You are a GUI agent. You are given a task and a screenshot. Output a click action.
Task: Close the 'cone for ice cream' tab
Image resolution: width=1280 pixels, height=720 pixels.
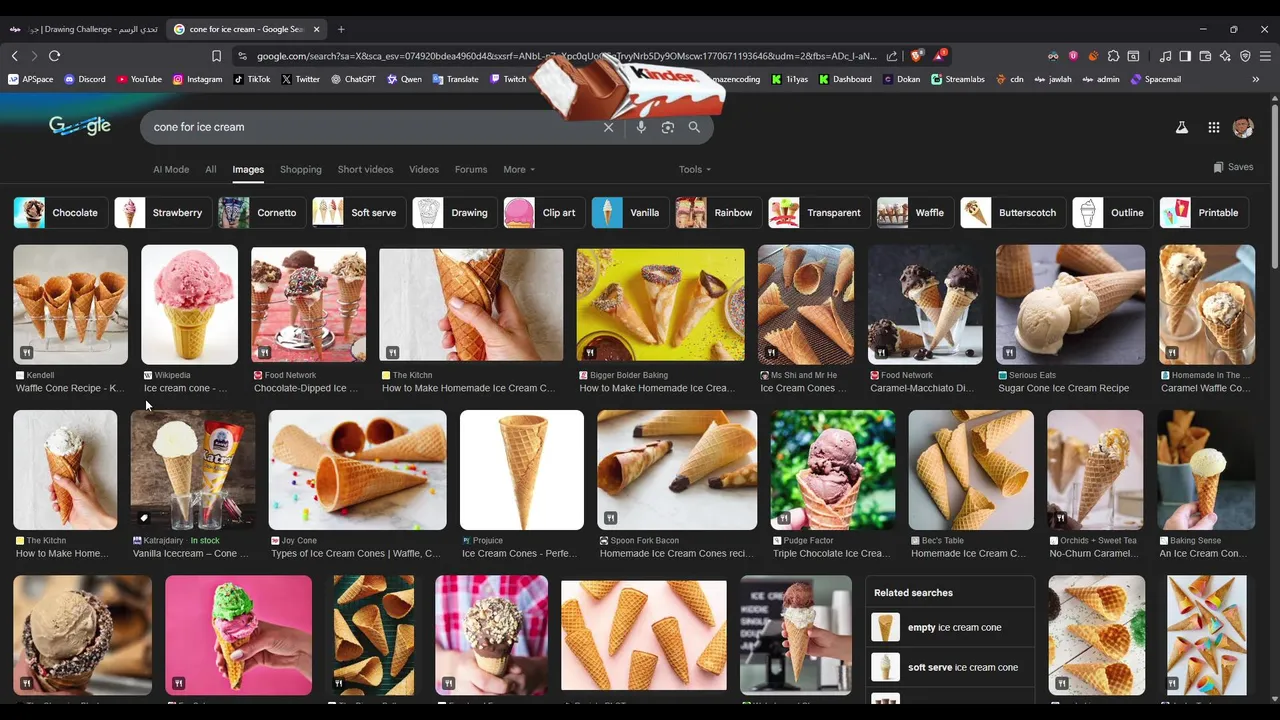[x=317, y=29]
